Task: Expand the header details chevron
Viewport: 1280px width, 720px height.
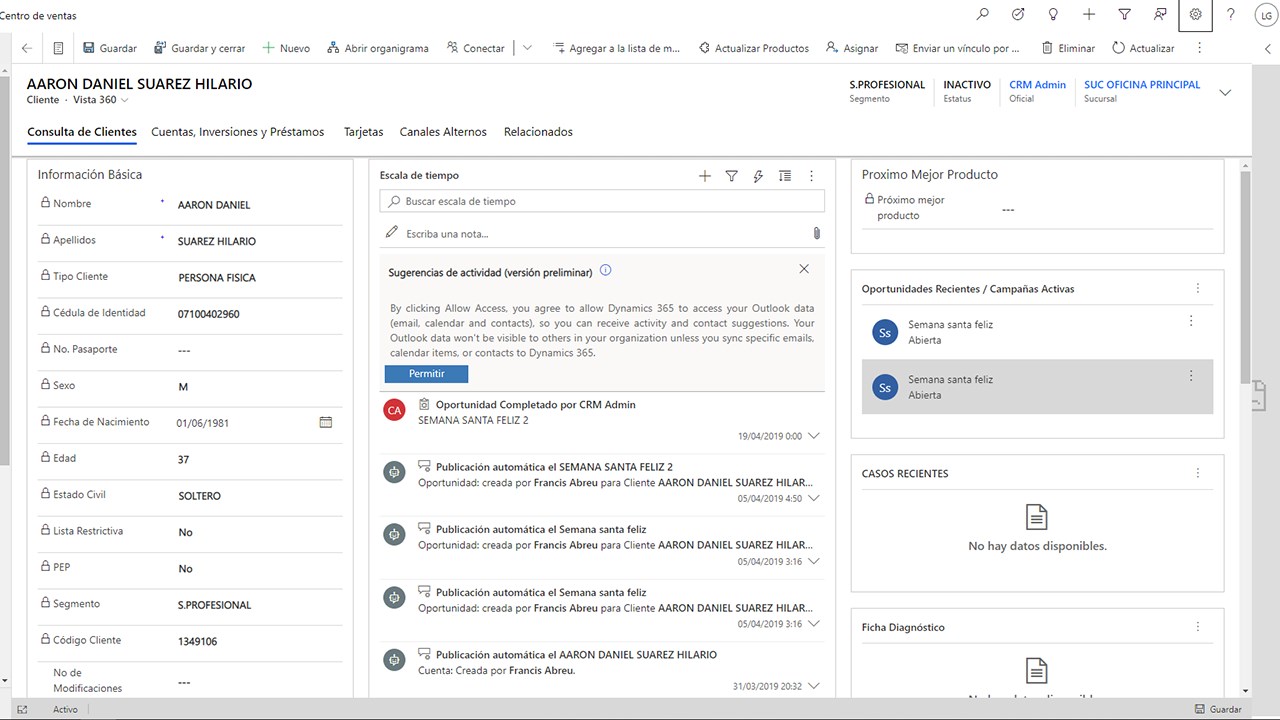Action: pos(1225,92)
